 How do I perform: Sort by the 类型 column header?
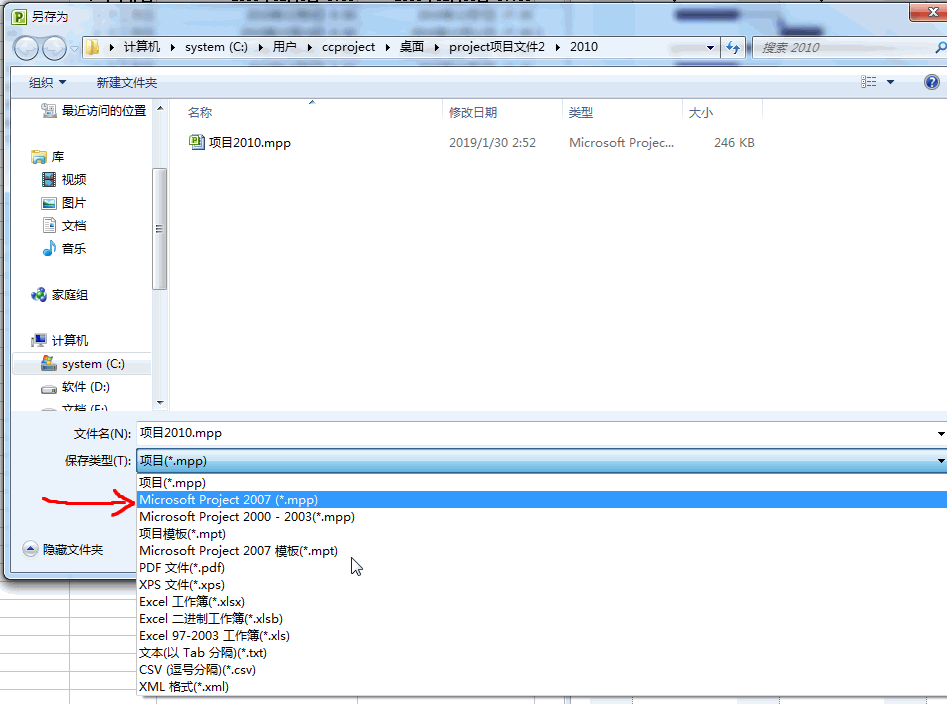click(580, 112)
